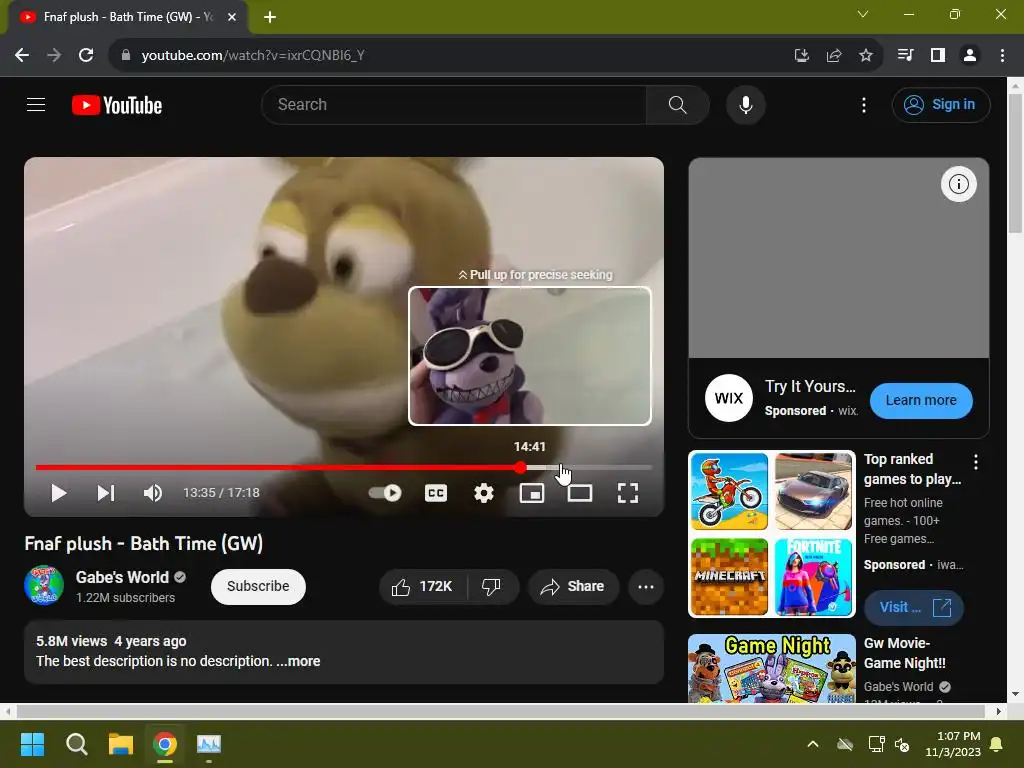Open Game Night video thumbnail
Image resolution: width=1024 pixels, height=768 pixels.
(x=772, y=669)
